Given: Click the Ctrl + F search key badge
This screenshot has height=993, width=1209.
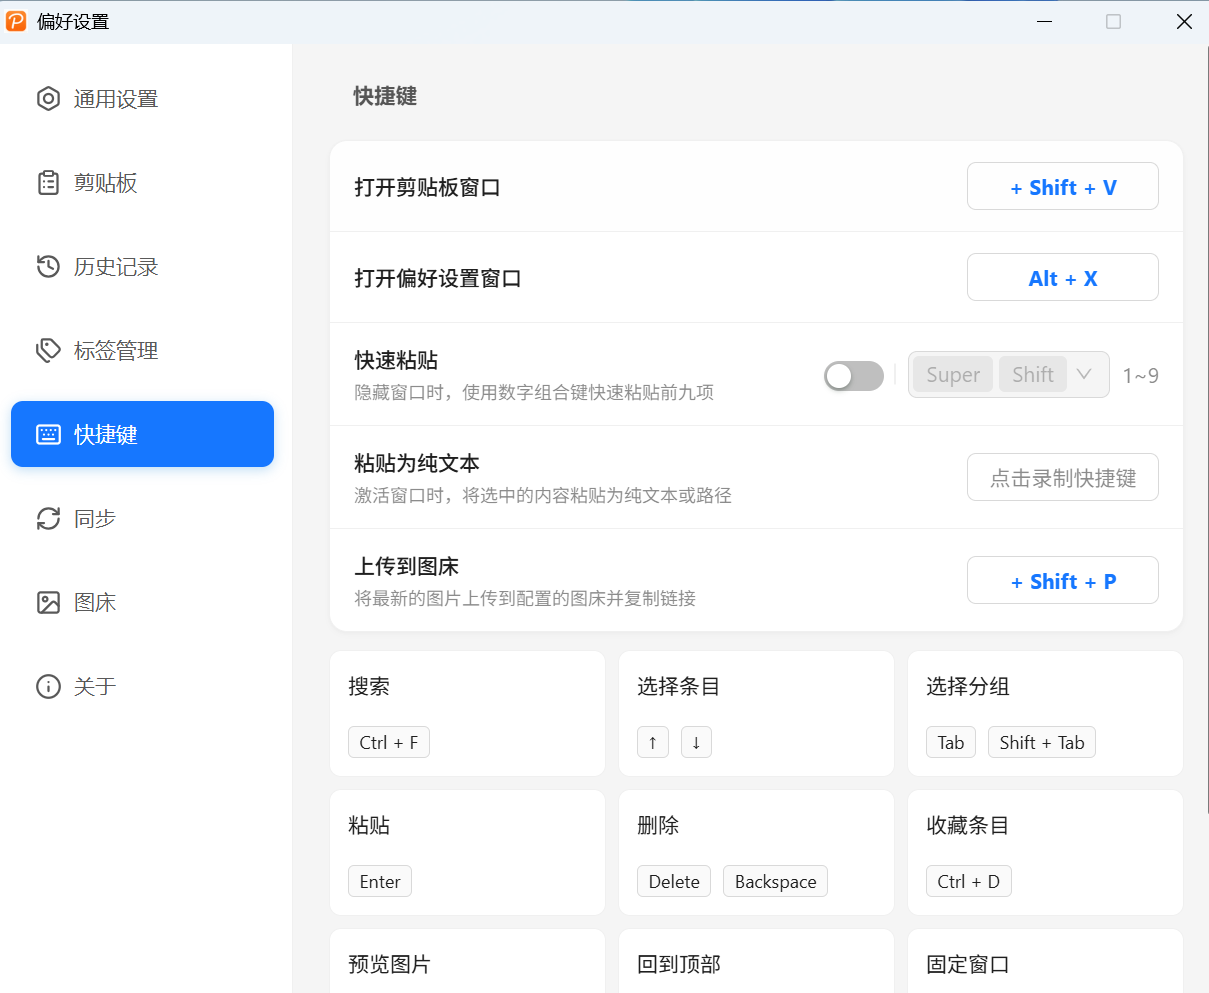Looking at the screenshot, I should [389, 742].
